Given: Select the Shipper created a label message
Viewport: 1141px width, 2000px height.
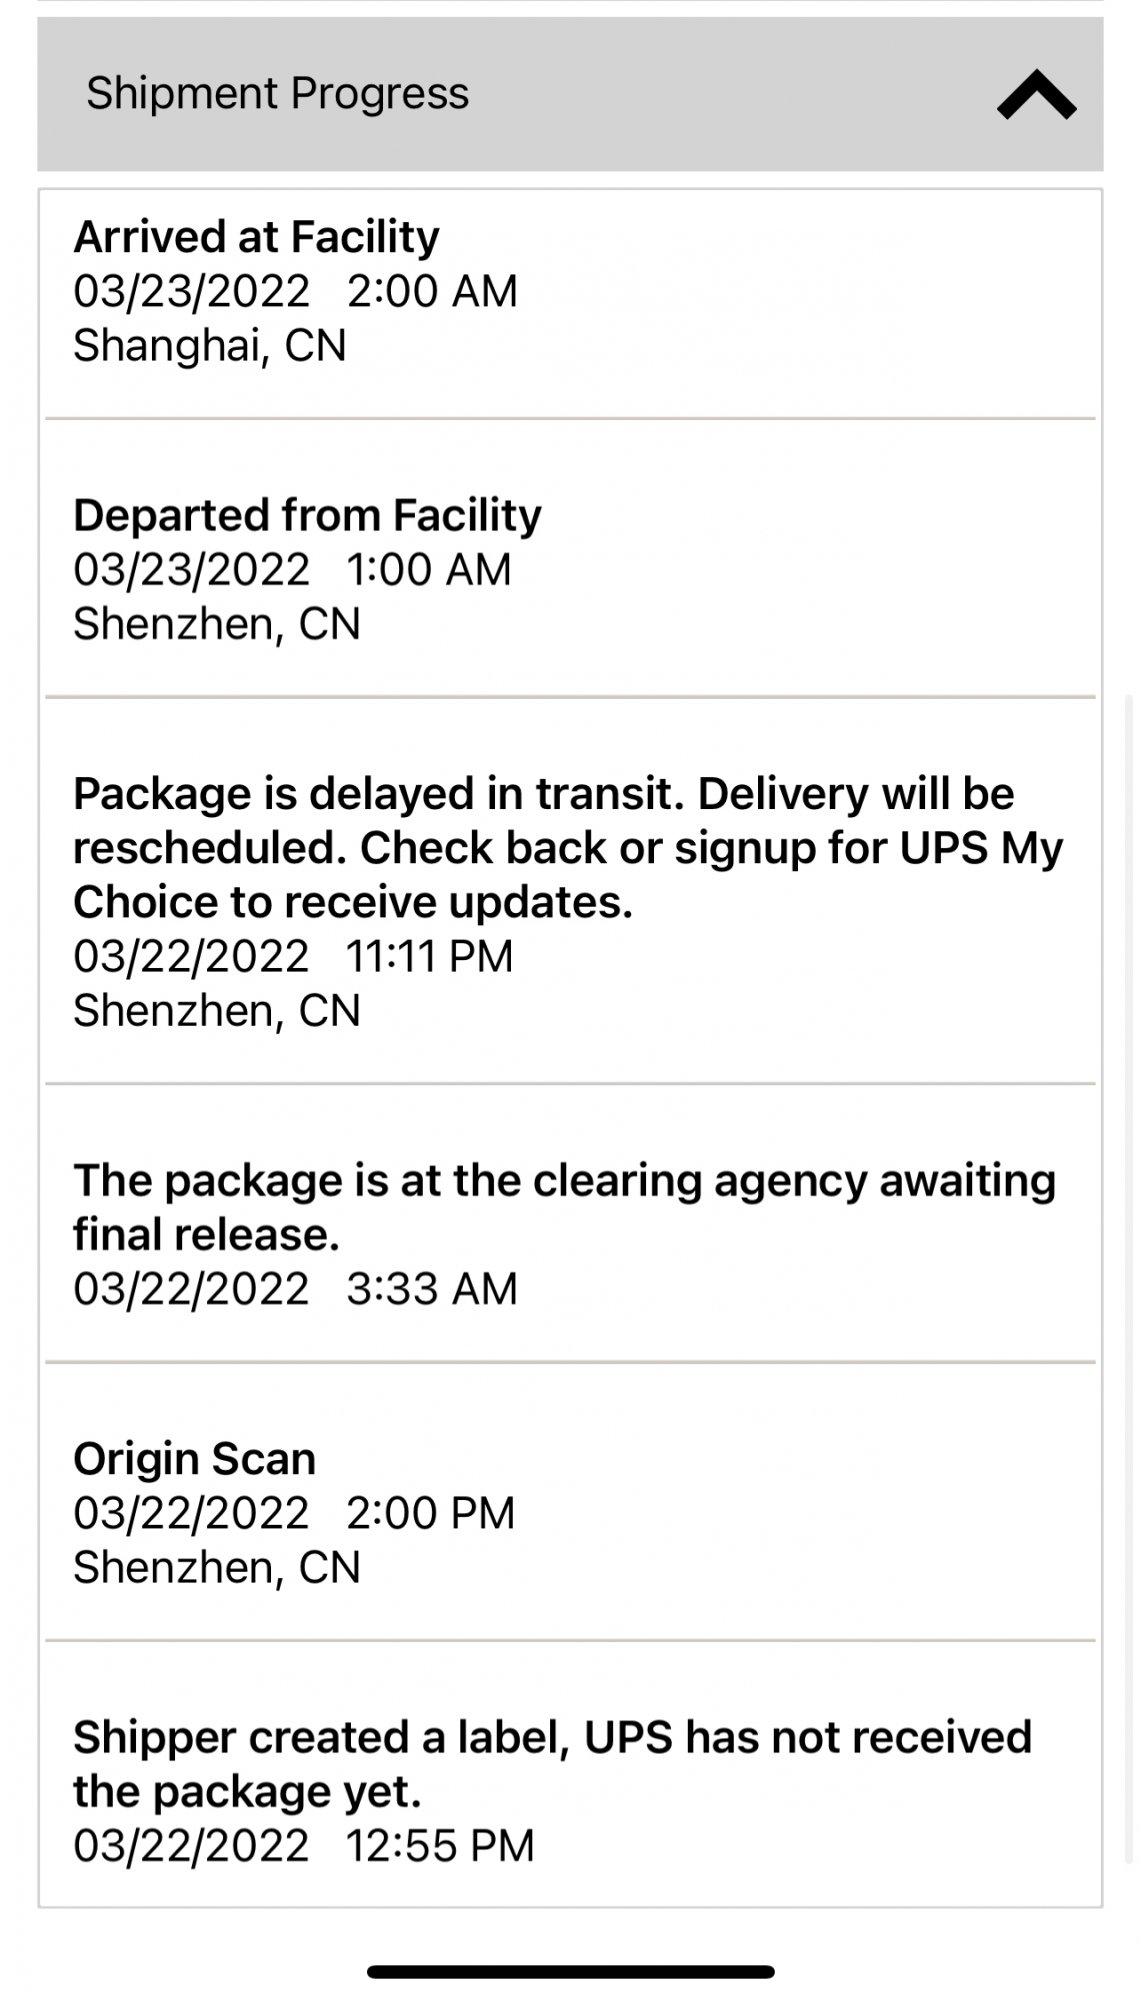Looking at the screenshot, I should [552, 1764].
